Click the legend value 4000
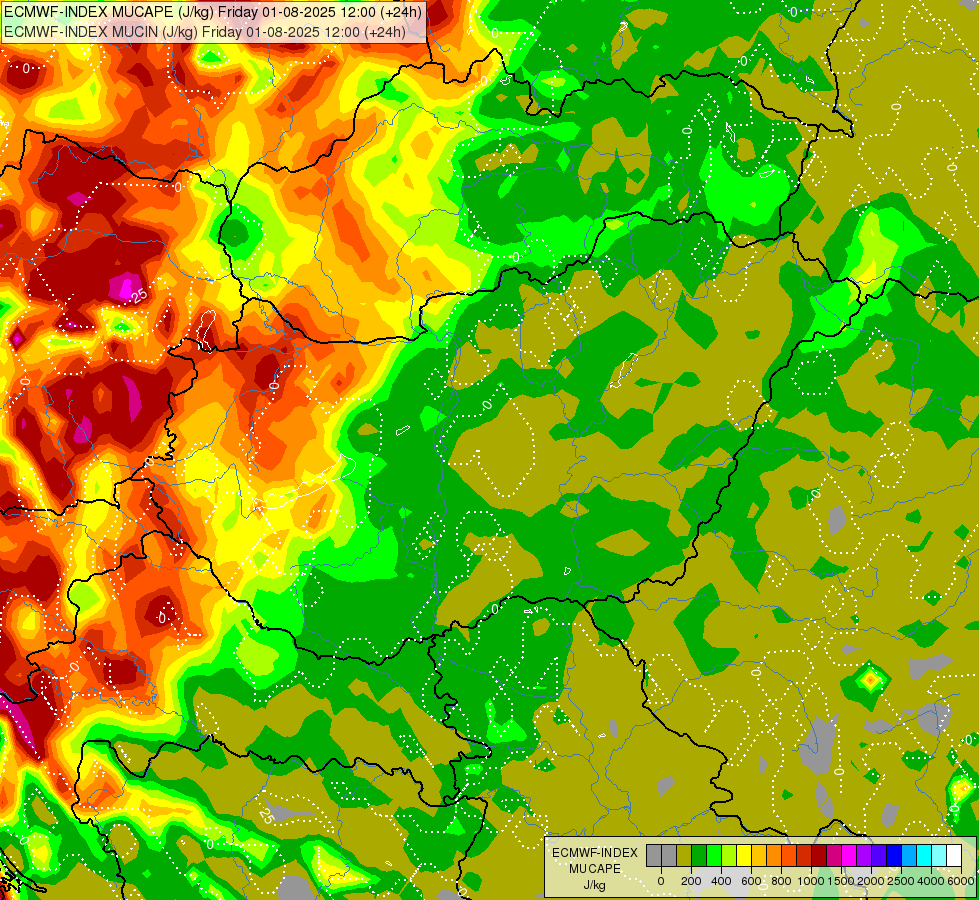 931,881
